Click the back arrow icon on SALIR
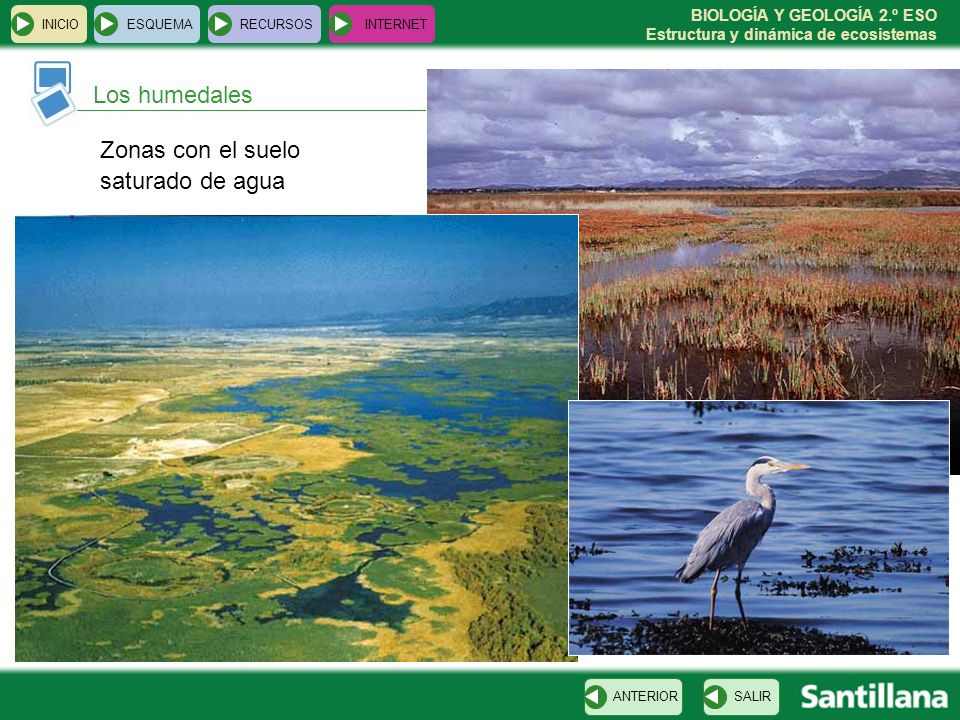960x720 pixels. click(x=714, y=697)
